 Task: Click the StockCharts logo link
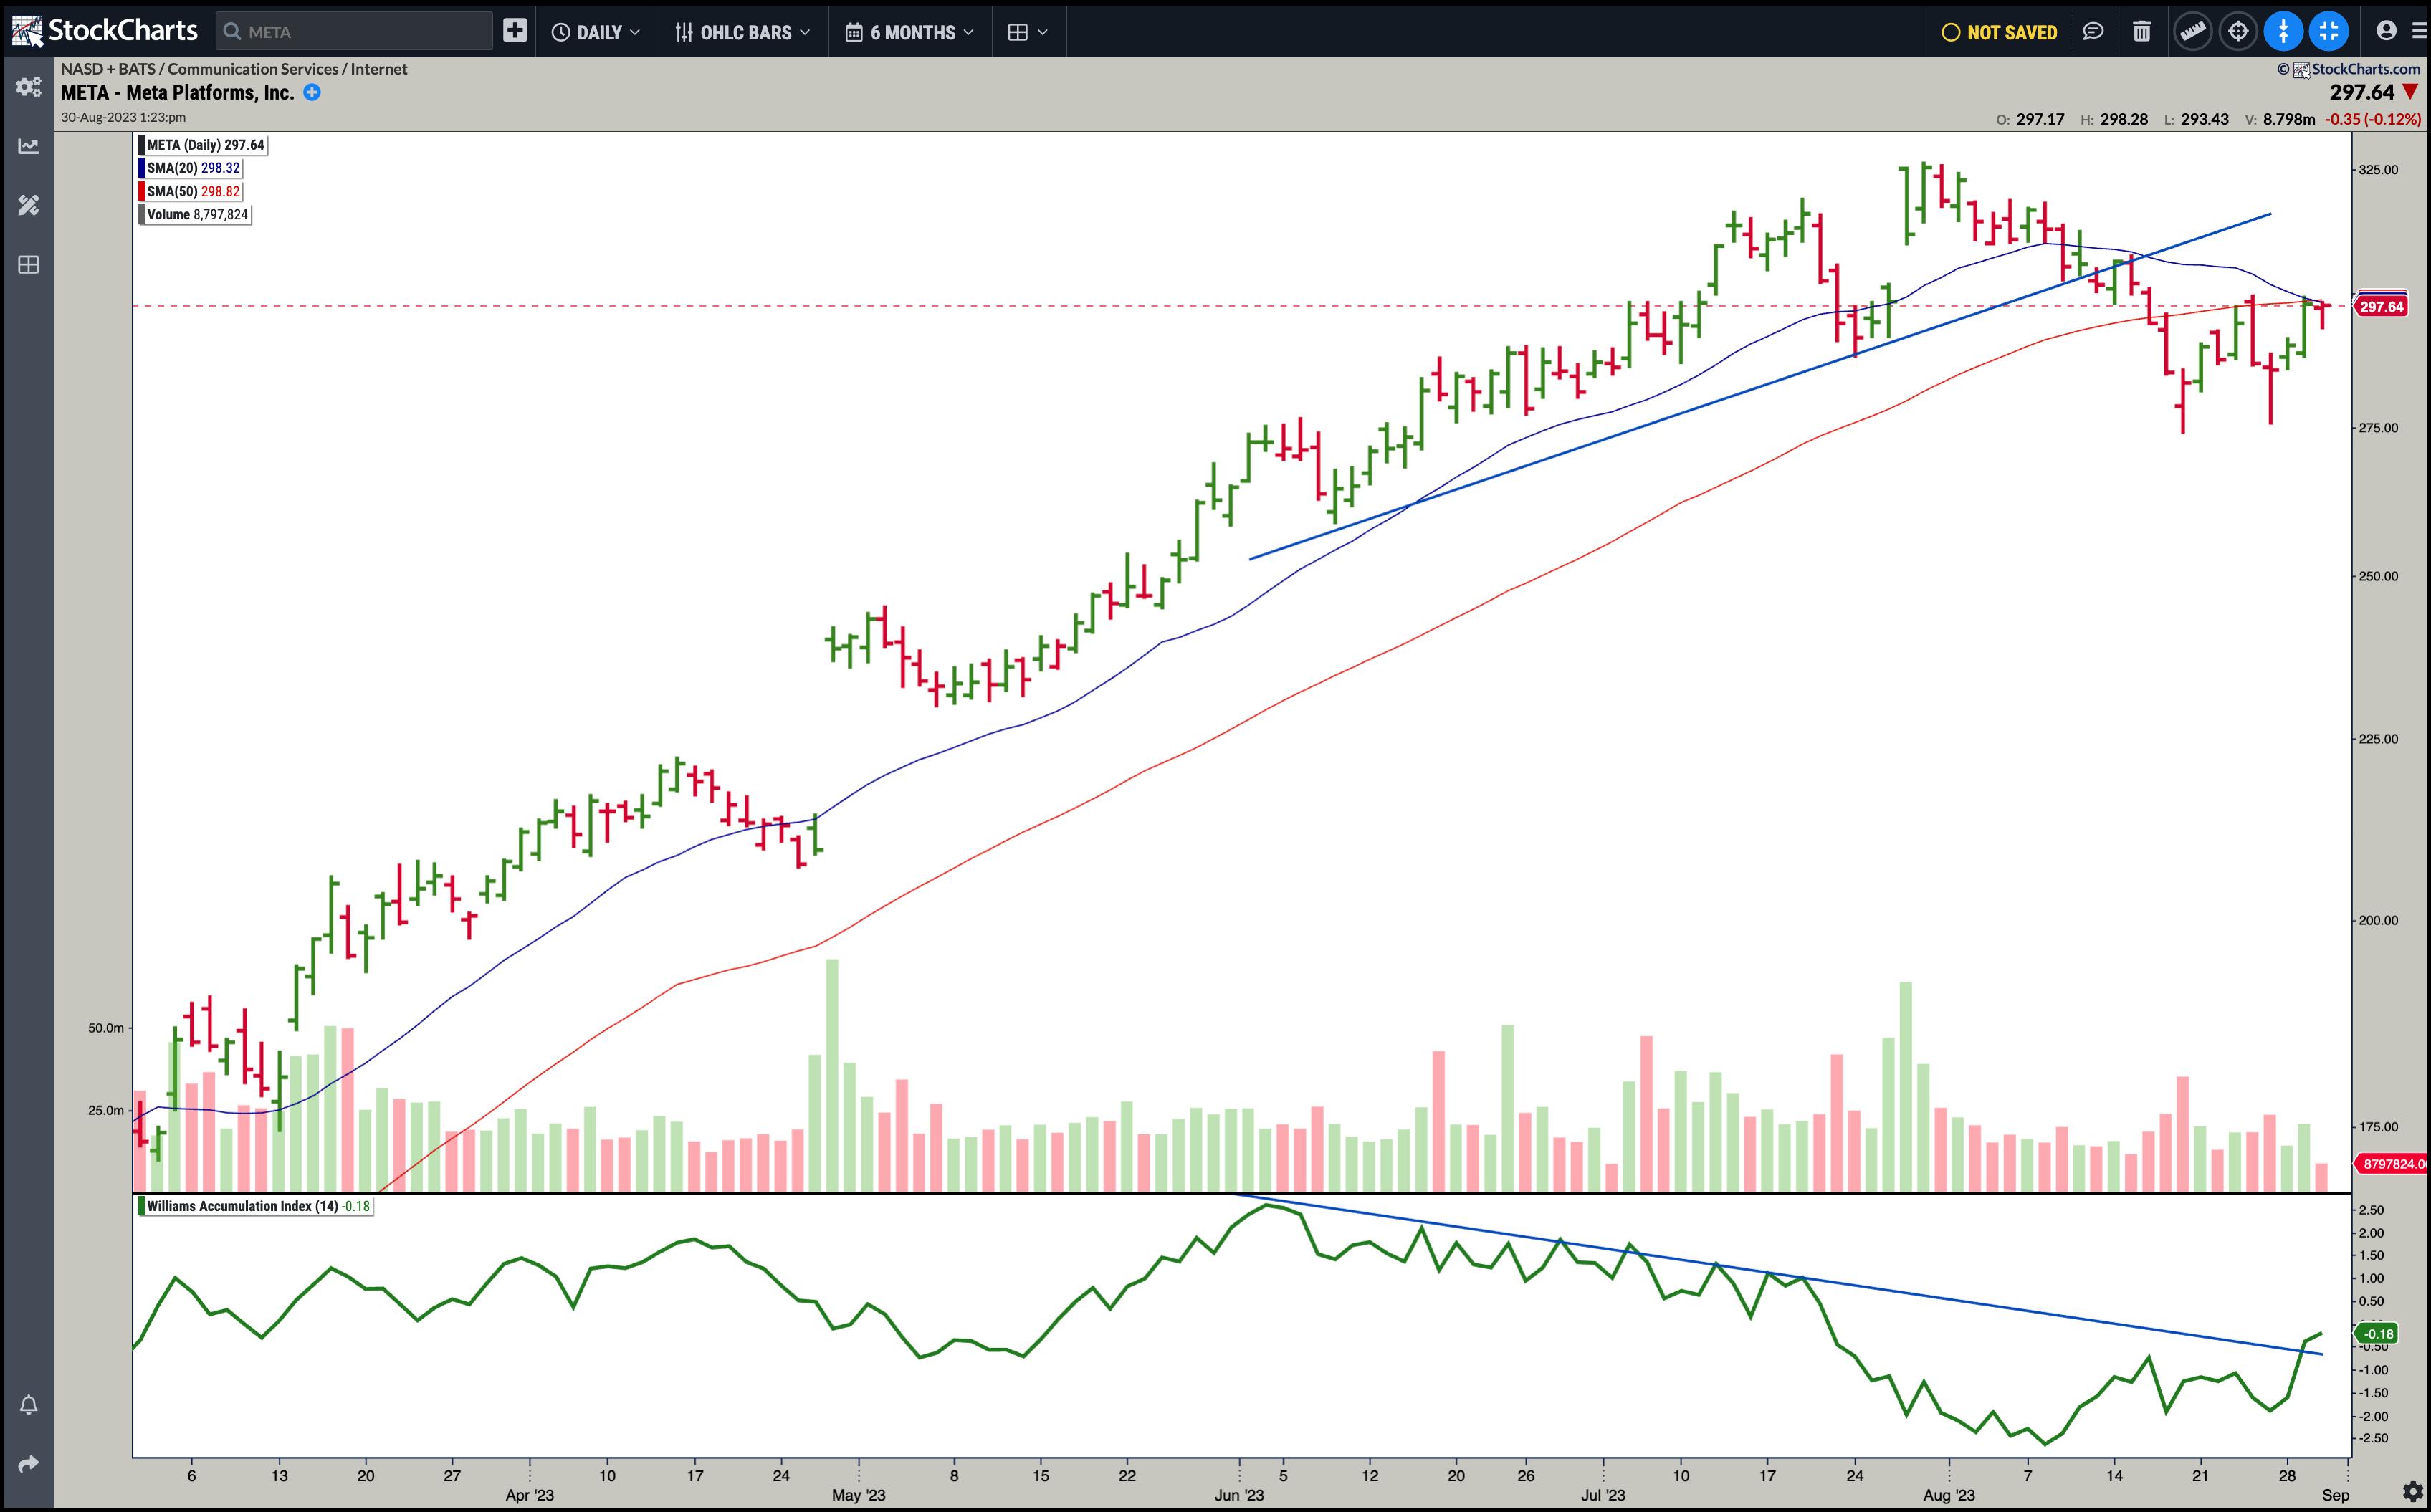click(x=105, y=31)
